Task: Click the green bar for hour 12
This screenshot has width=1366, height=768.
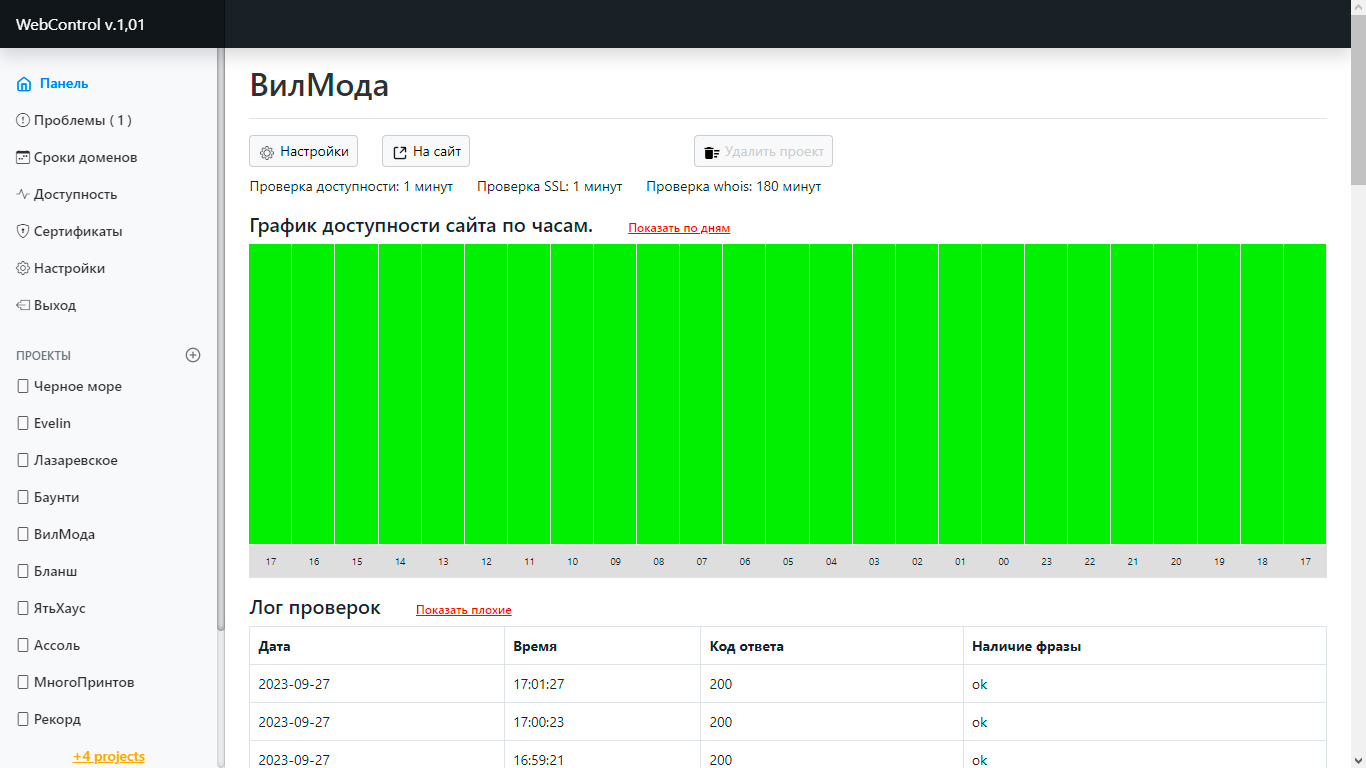Action: (486, 394)
